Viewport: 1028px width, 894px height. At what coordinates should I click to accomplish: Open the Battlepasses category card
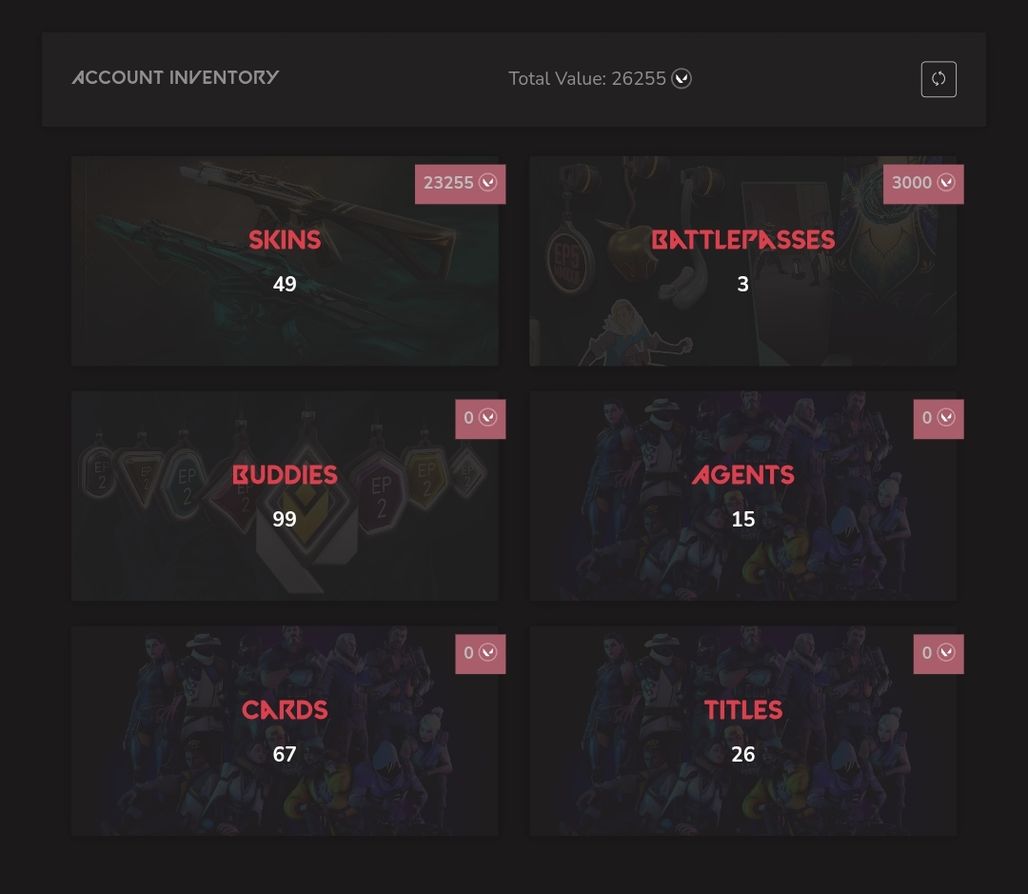tap(743, 261)
